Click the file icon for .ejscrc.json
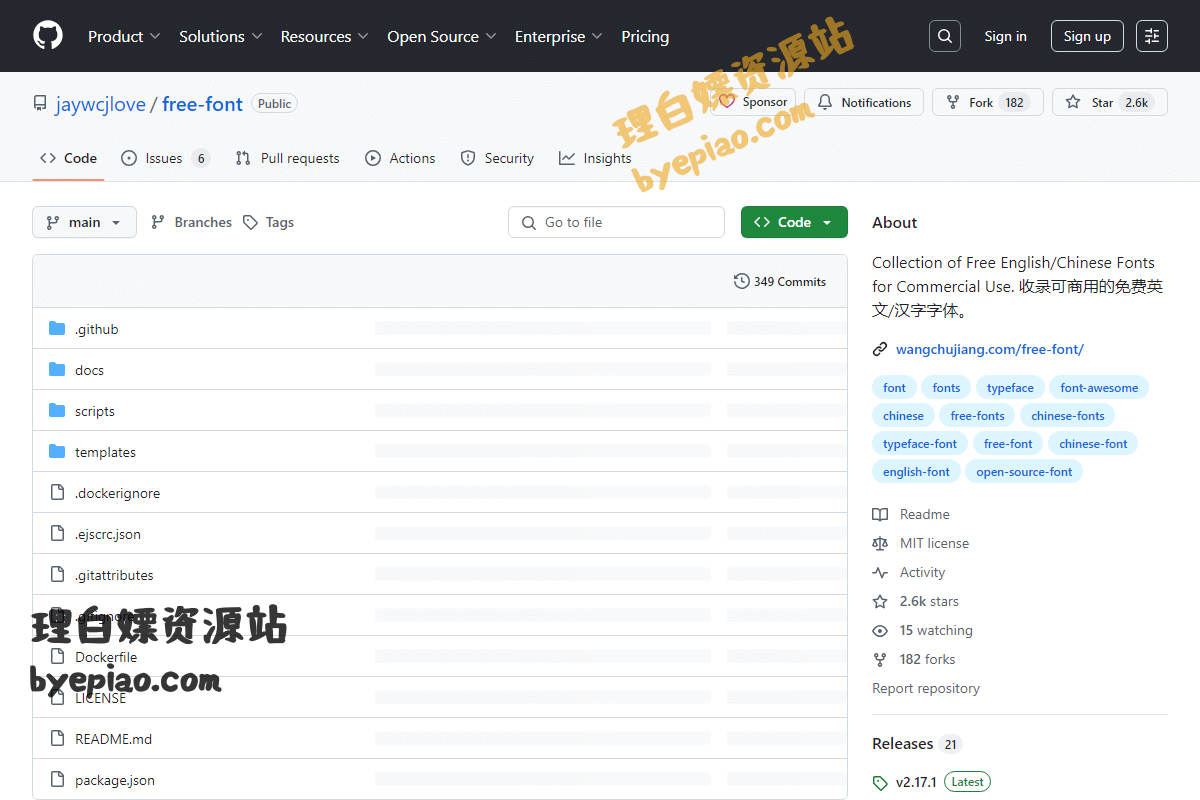 pyautogui.click(x=57, y=534)
